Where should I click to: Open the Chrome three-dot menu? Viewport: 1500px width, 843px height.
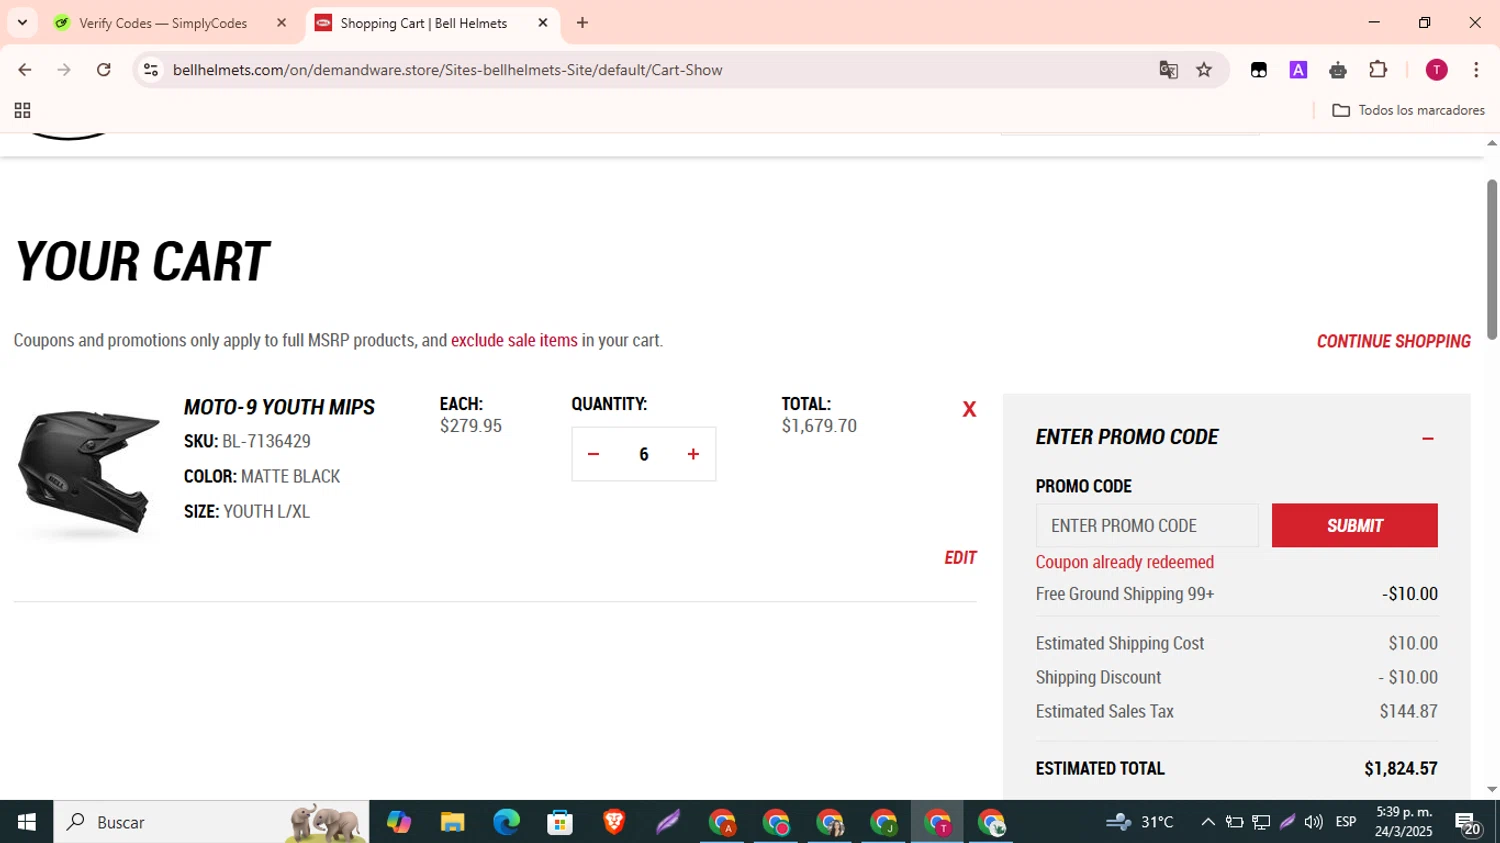(x=1476, y=70)
